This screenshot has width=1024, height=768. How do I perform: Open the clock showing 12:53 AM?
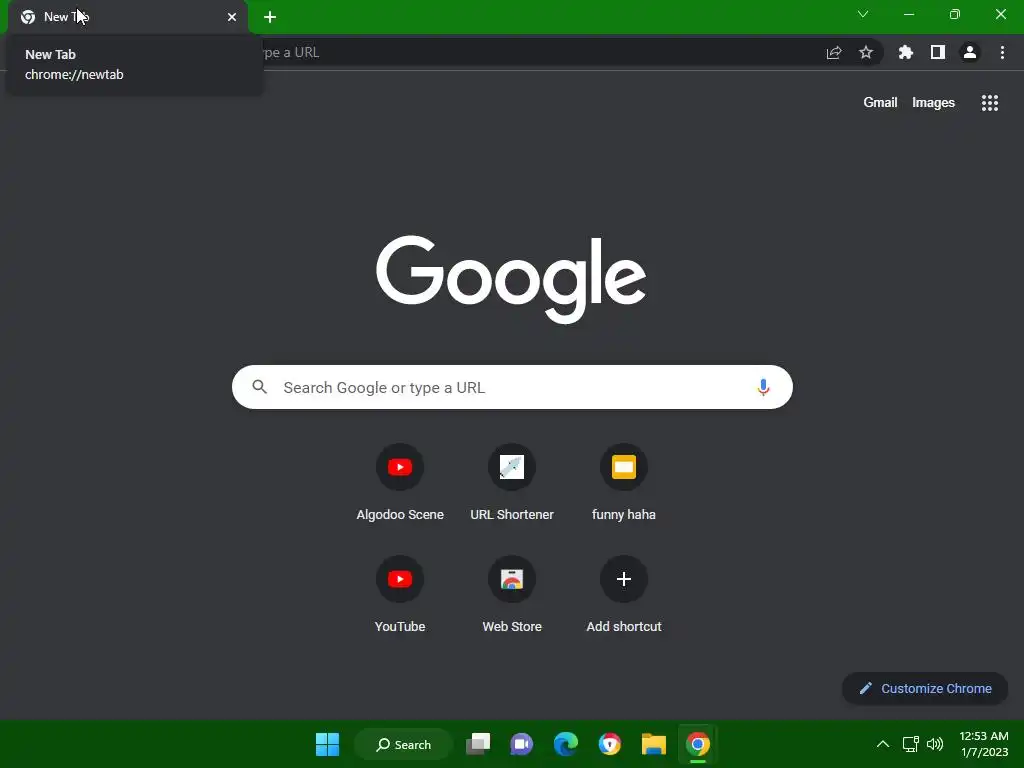point(984,744)
